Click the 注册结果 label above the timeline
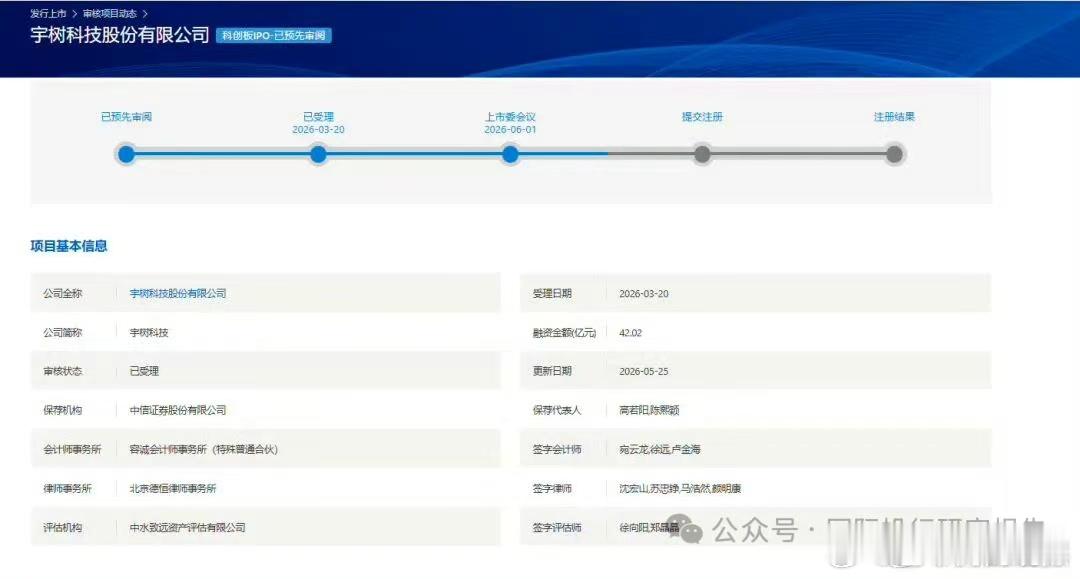 (x=894, y=116)
